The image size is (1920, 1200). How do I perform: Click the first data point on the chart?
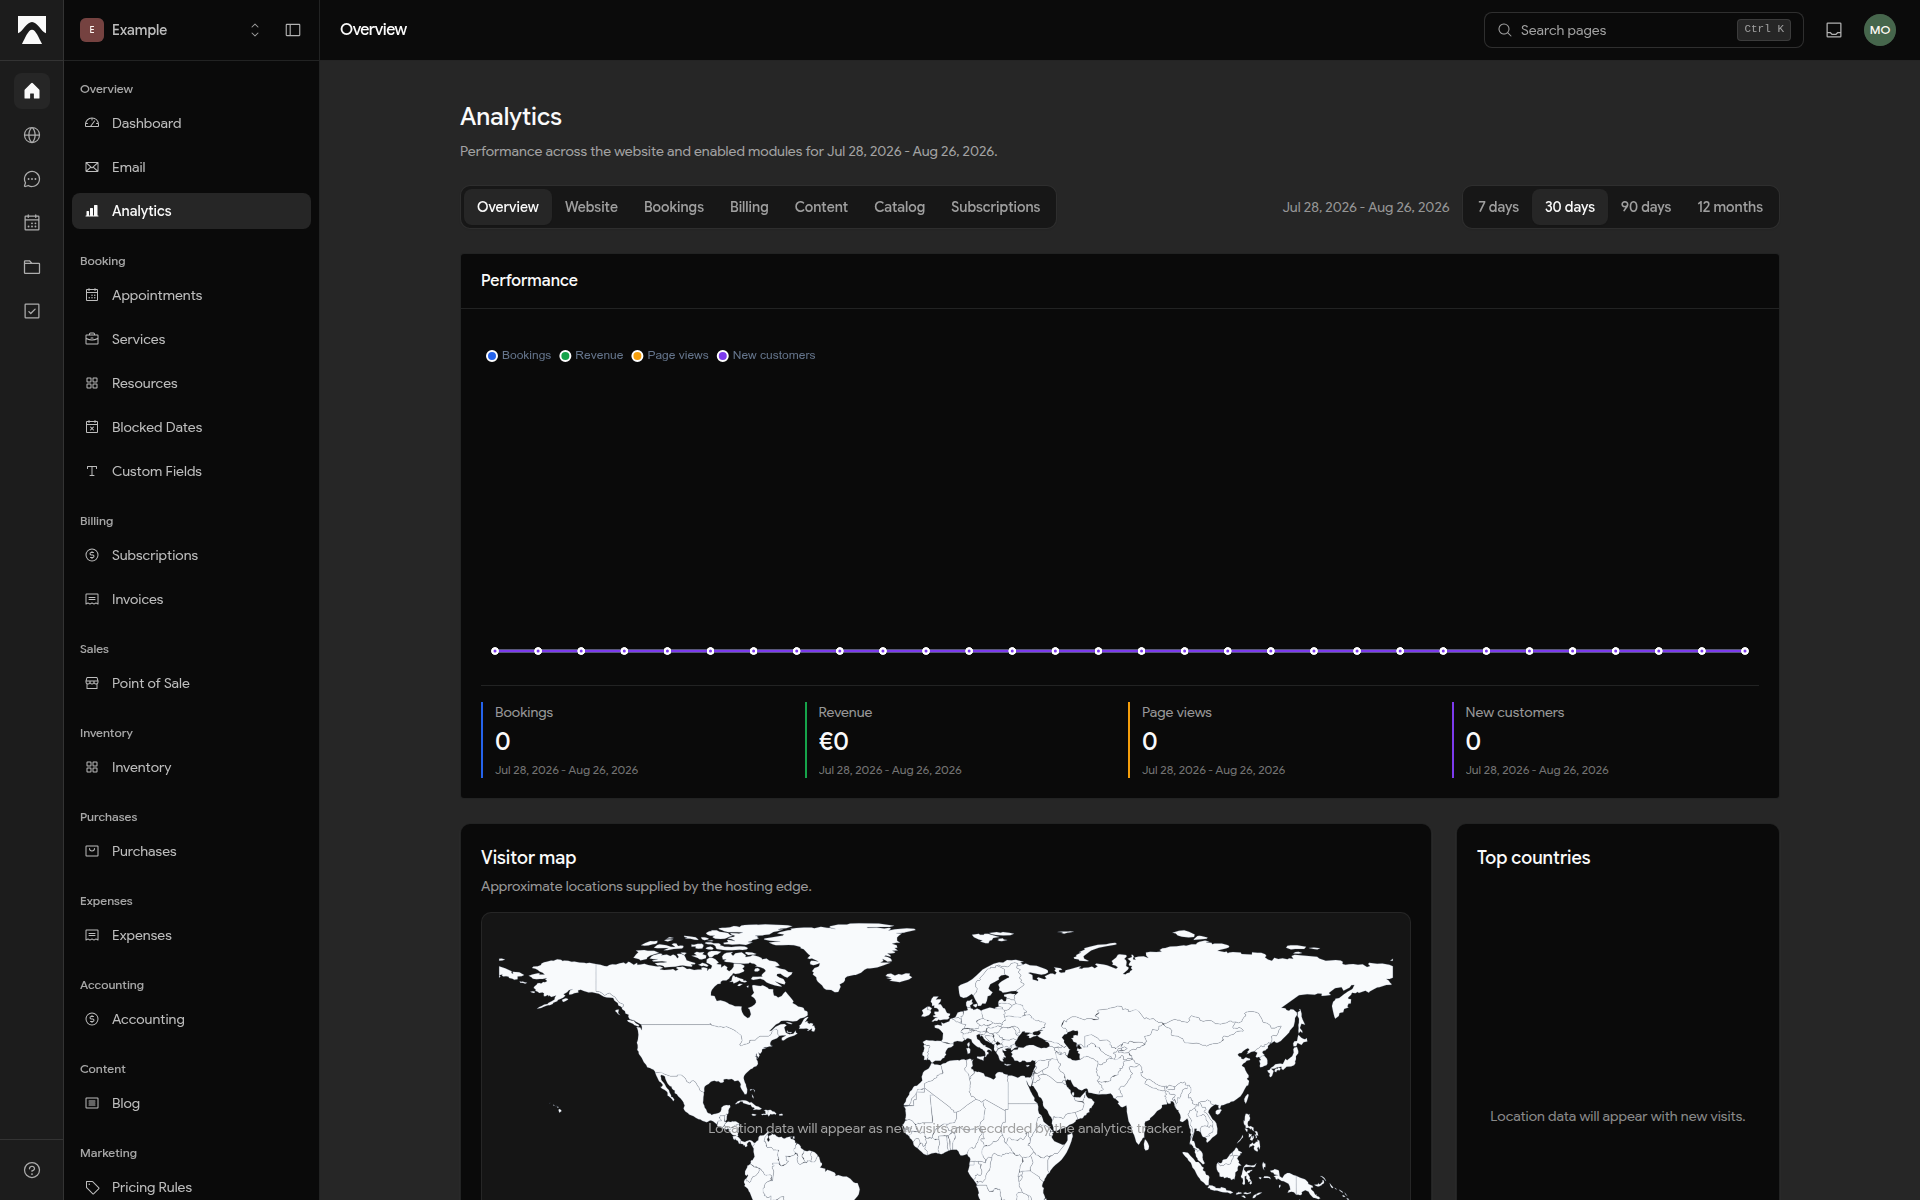(x=495, y=651)
